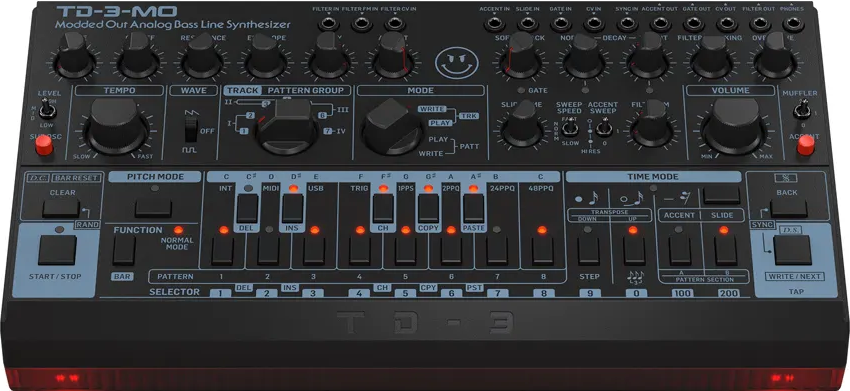This screenshot has height=391, width=850.
Task: Click the SYNC IN jack
Action: (x=627, y=24)
